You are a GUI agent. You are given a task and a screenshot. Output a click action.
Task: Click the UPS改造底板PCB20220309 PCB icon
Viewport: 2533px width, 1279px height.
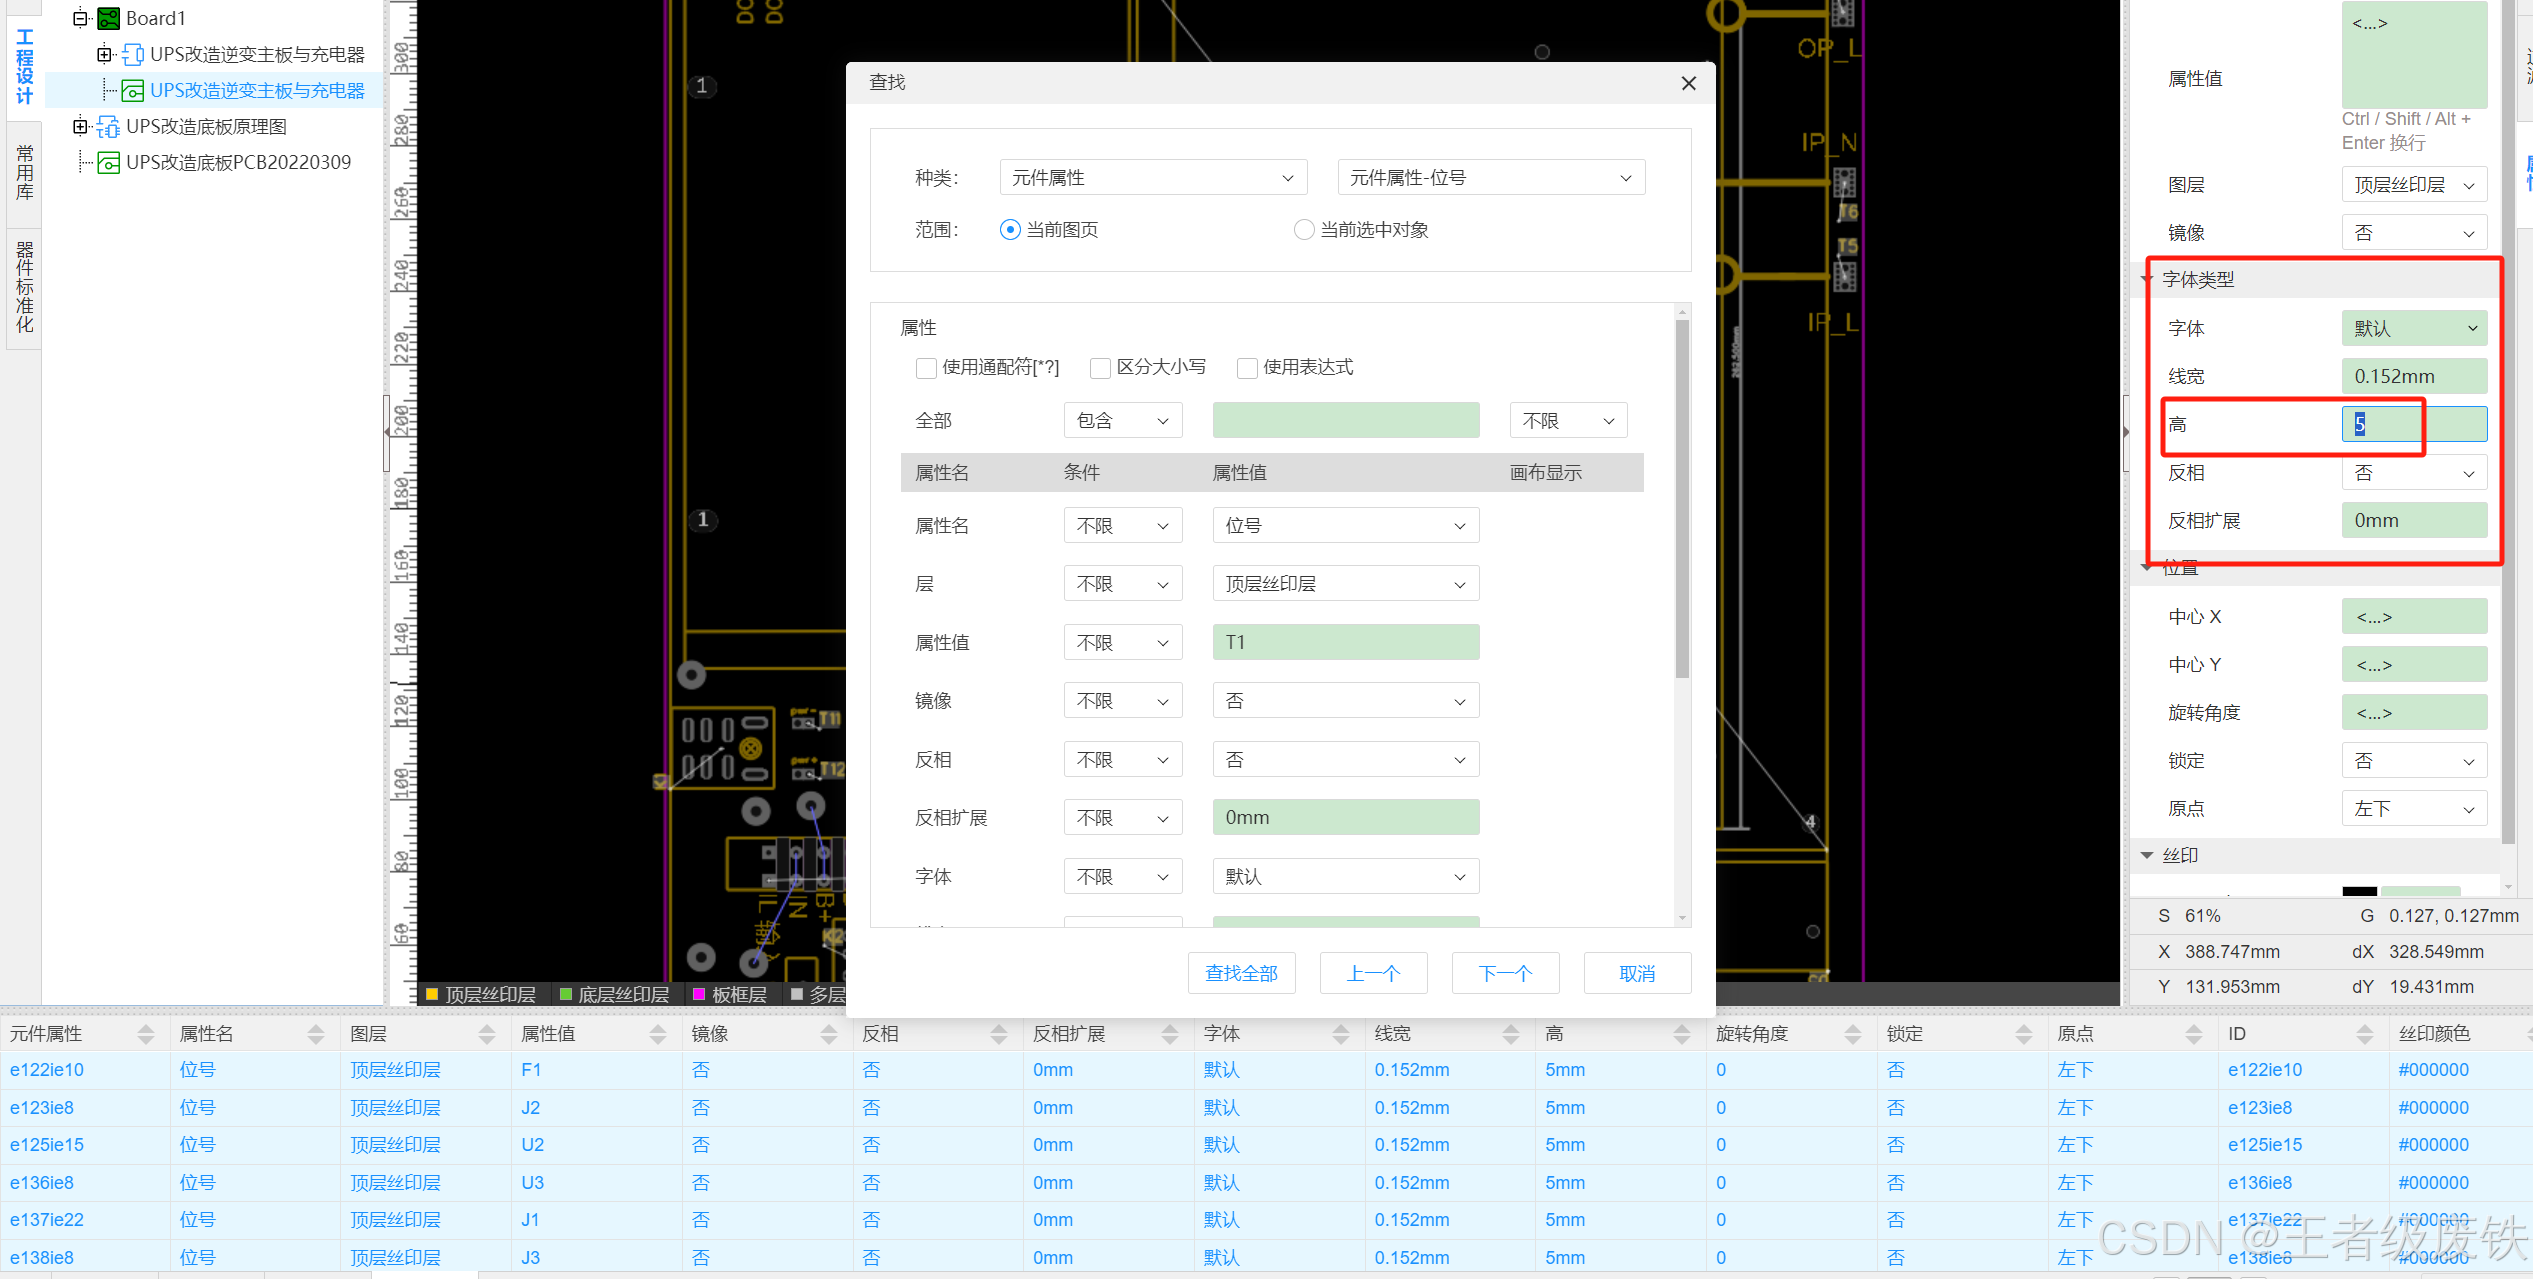coord(109,163)
